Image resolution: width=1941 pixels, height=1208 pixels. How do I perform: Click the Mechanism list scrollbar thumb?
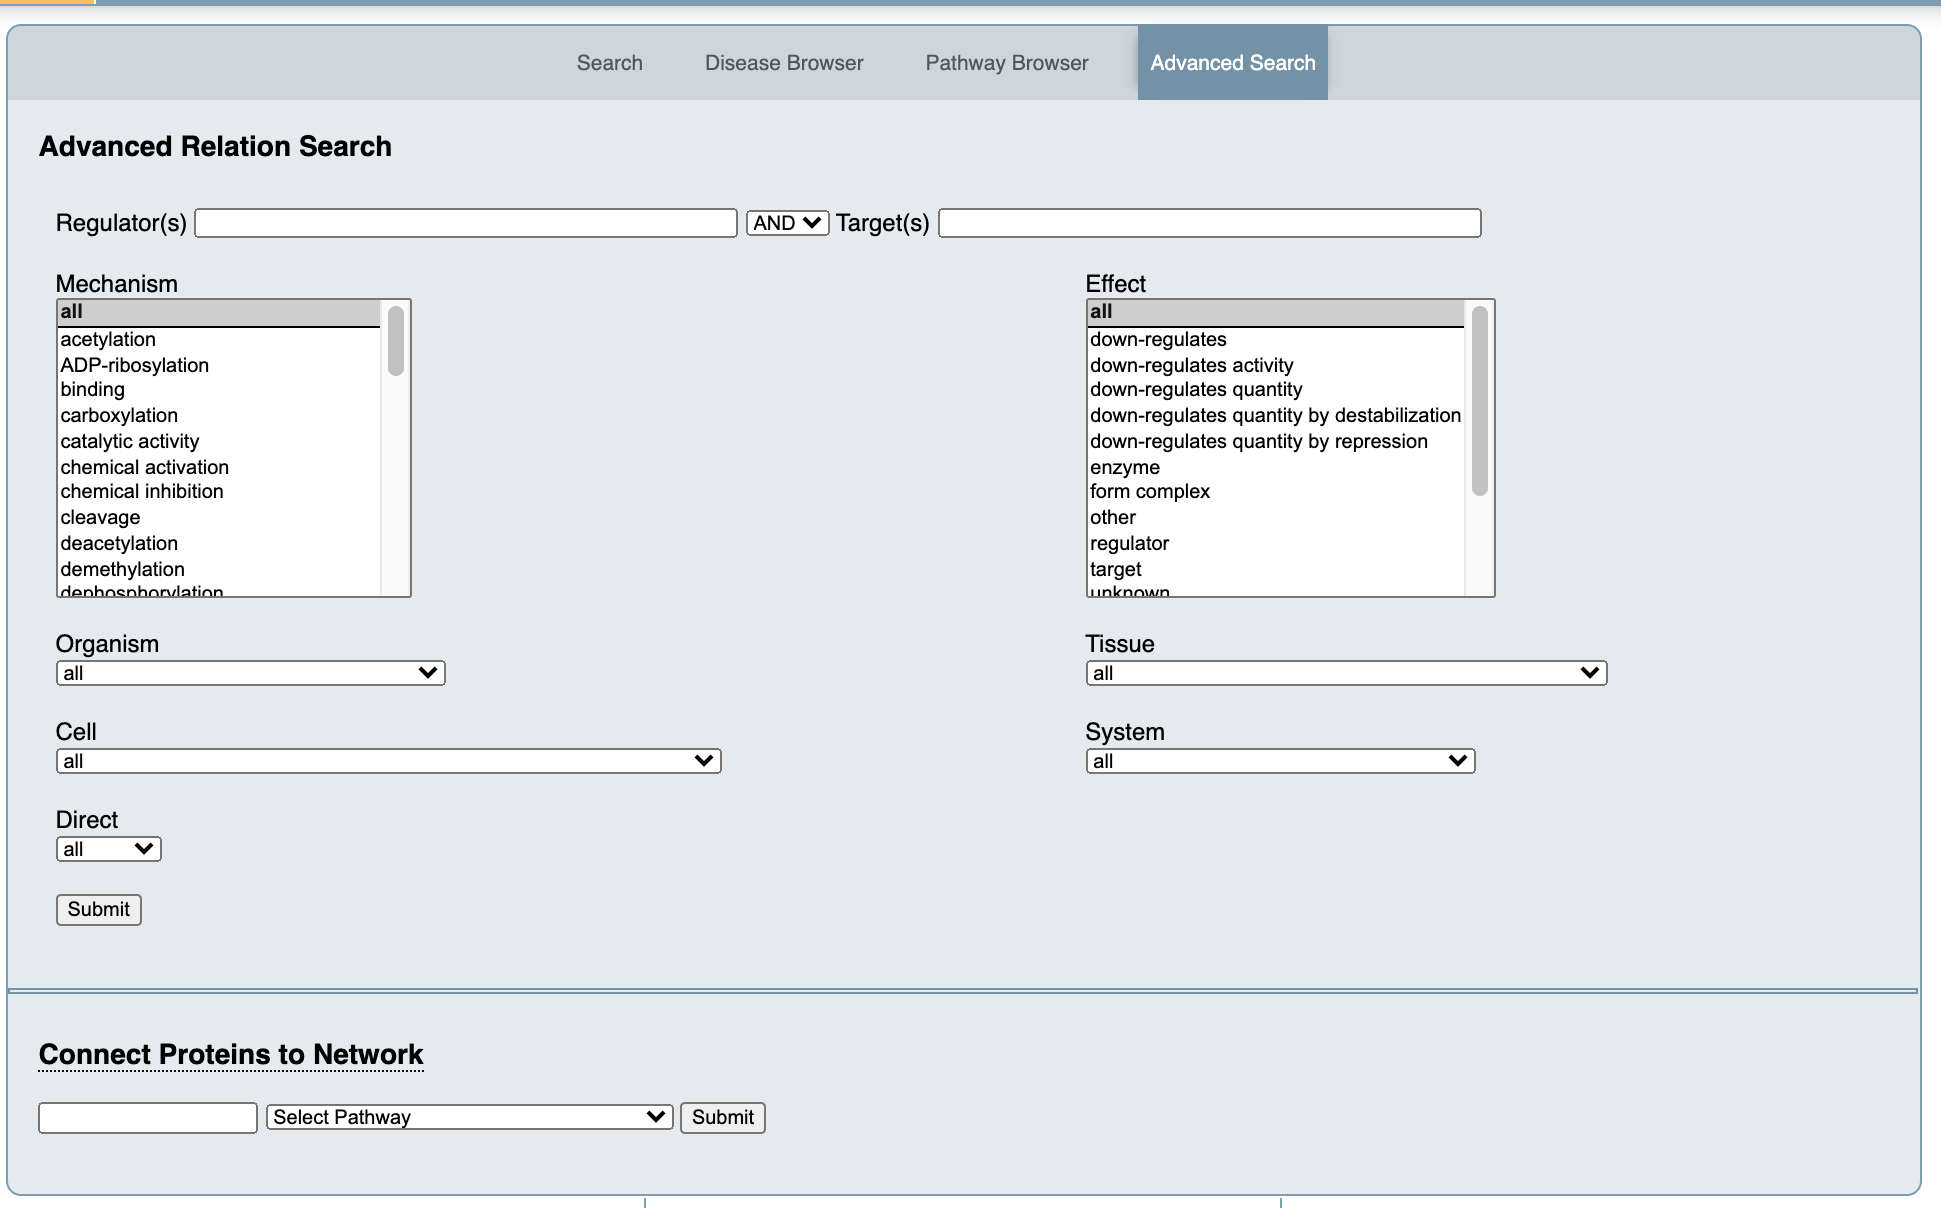(x=396, y=341)
